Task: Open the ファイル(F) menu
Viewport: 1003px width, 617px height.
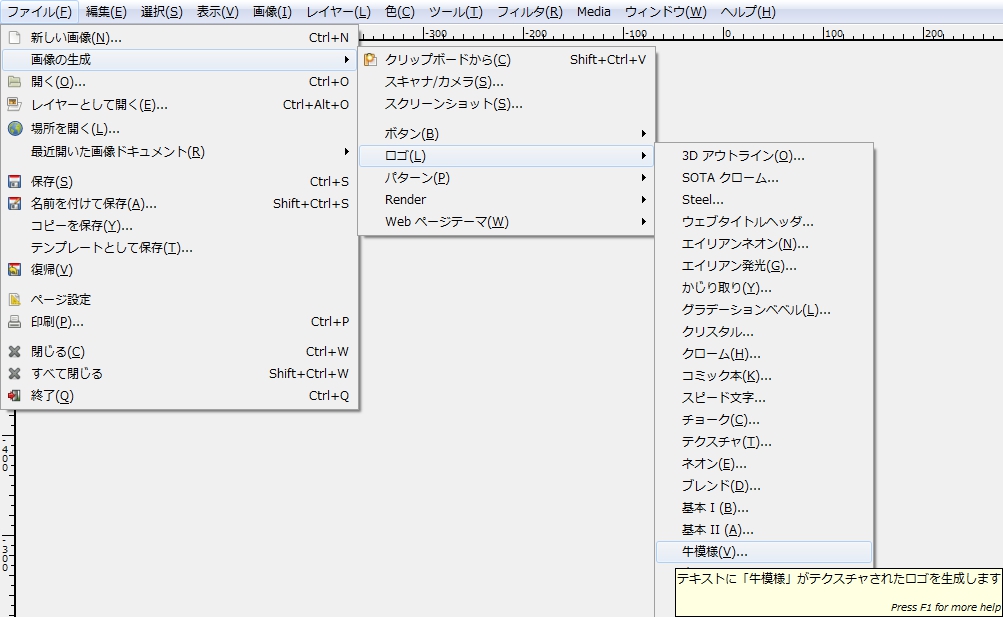Action: pos(39,12)
